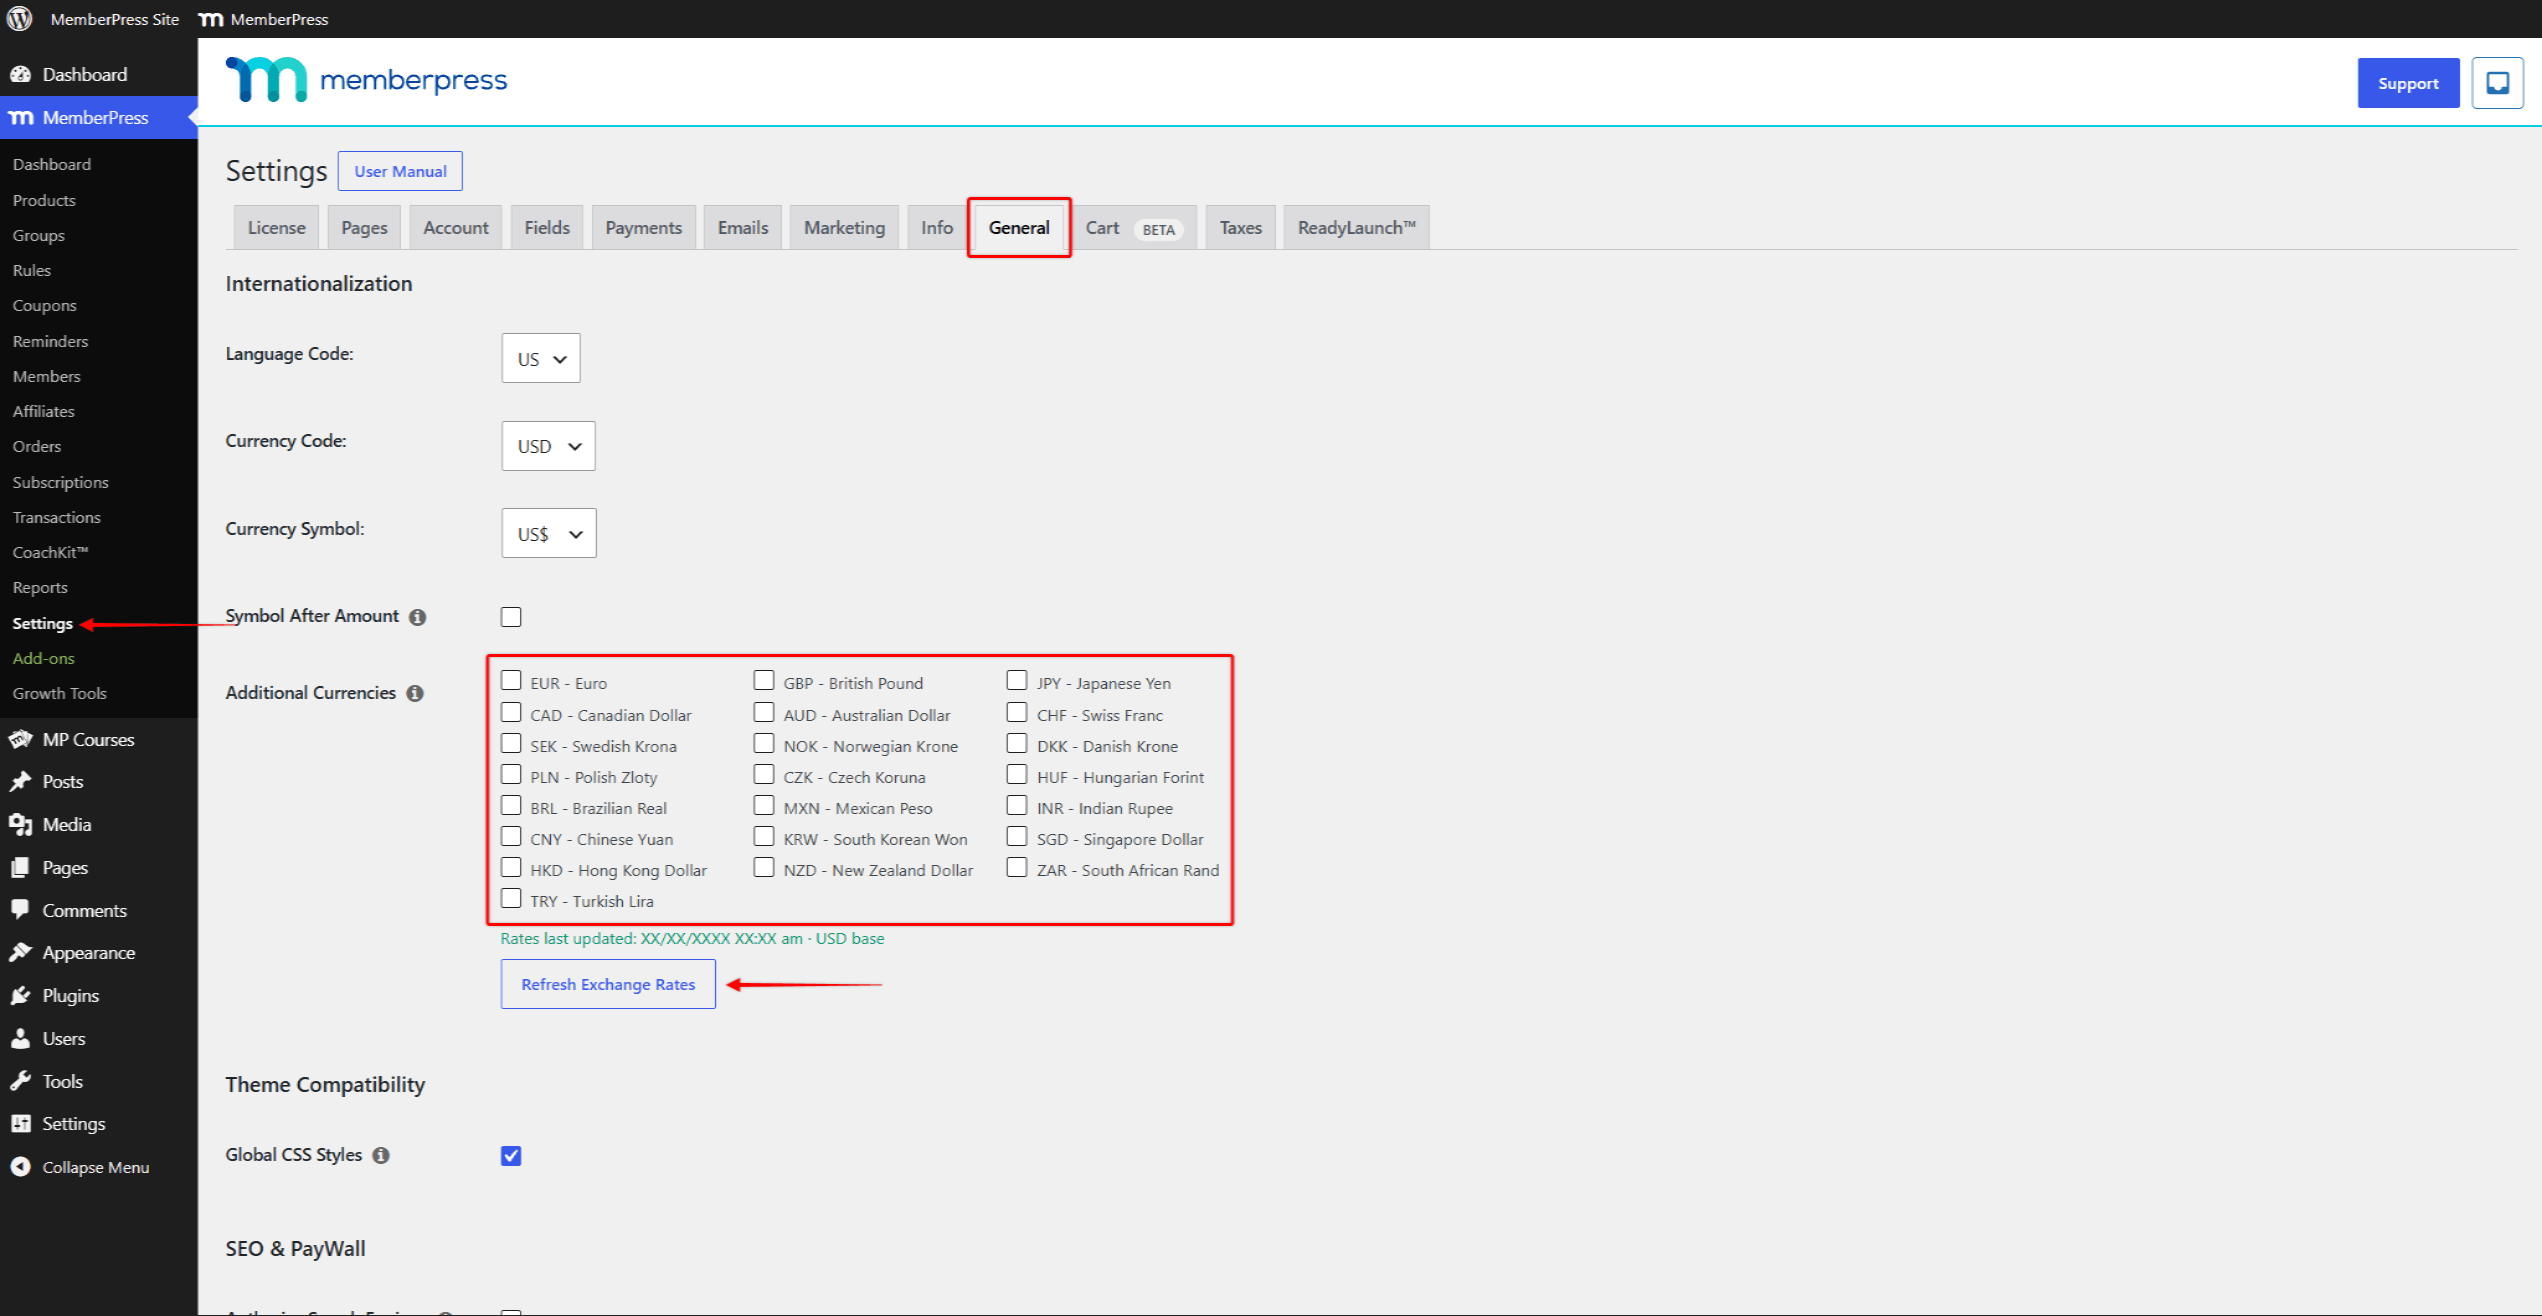Click MemberPress Site in admin bar
2542x1316 pixels.
(114, 19)
